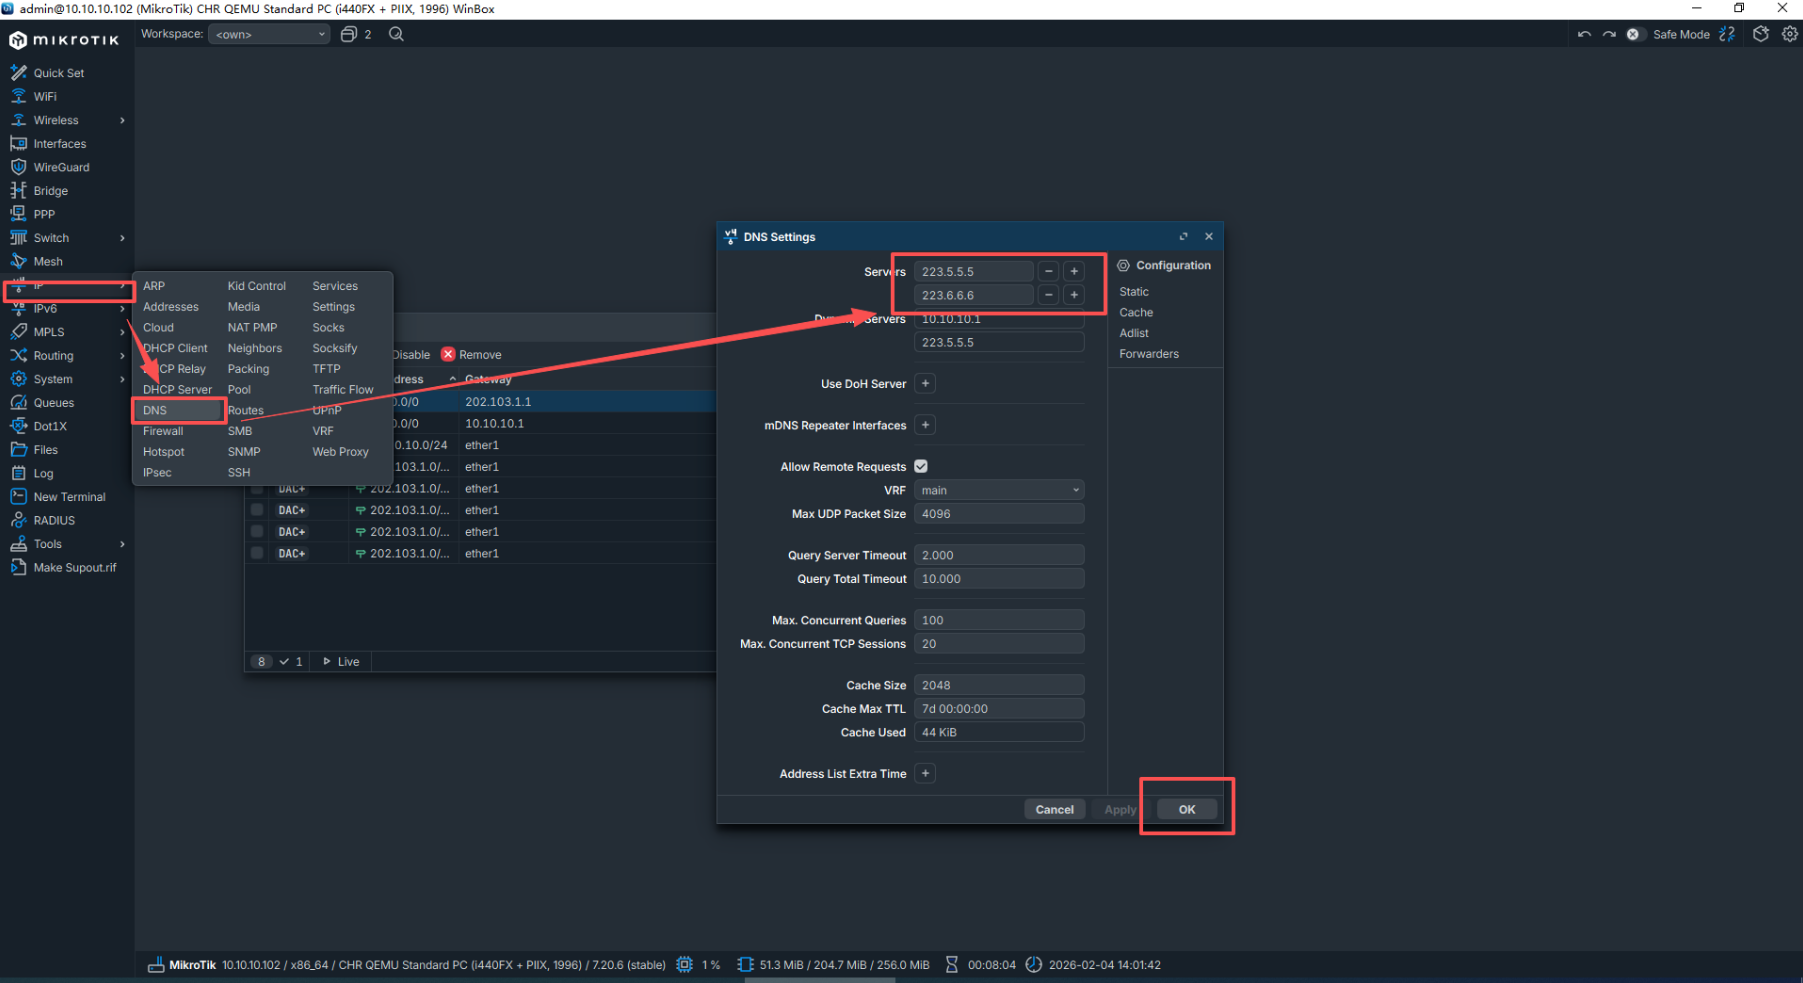Remove the 223.6.6.6 server with minus button

point(1048,295)
